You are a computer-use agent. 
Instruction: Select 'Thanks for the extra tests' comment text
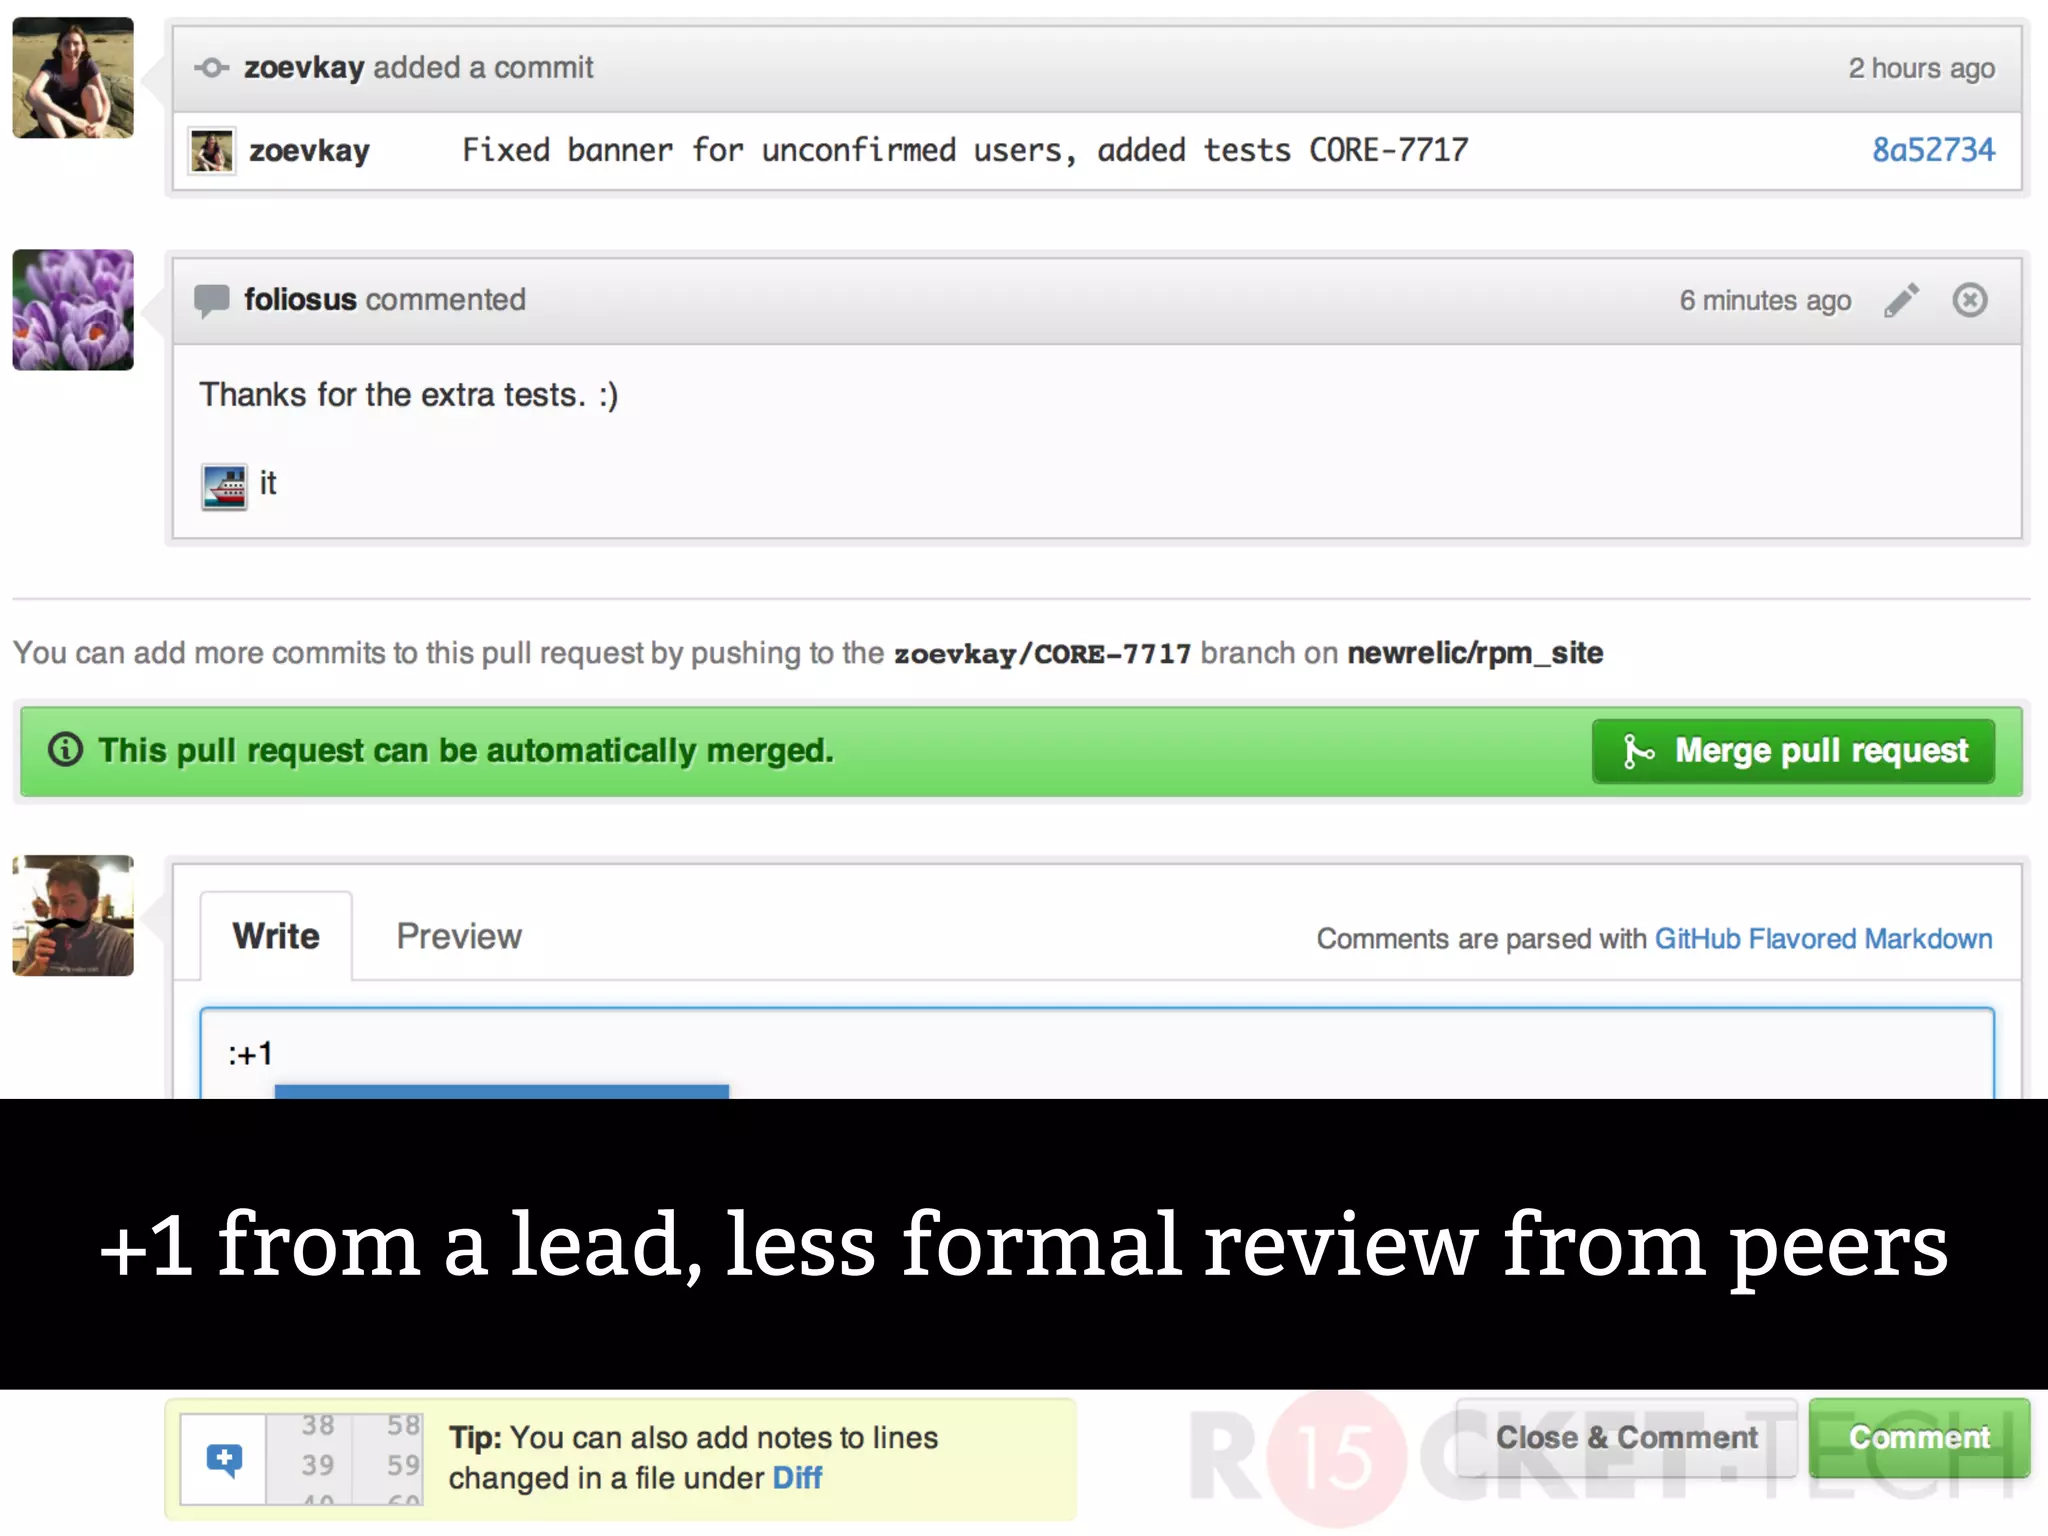pos(408,395)
